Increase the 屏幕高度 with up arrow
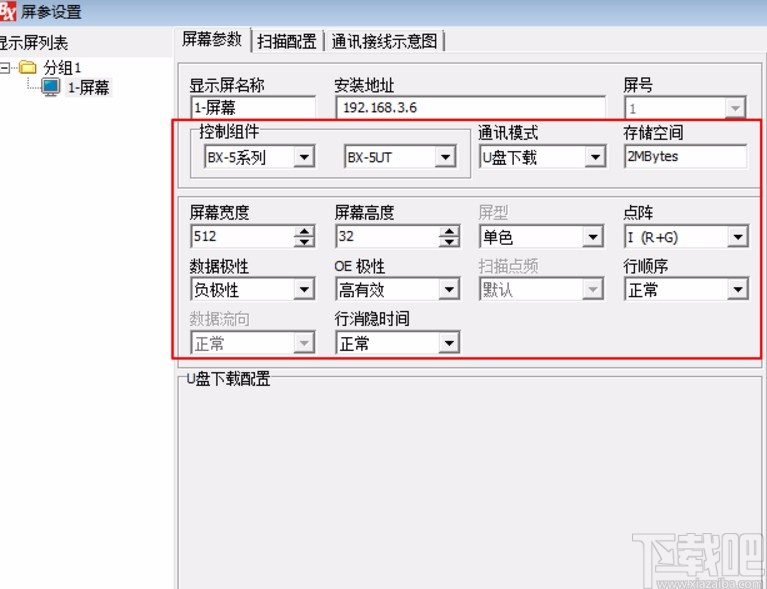This screenshot has width=767, height=589. [x=449, y=231]
